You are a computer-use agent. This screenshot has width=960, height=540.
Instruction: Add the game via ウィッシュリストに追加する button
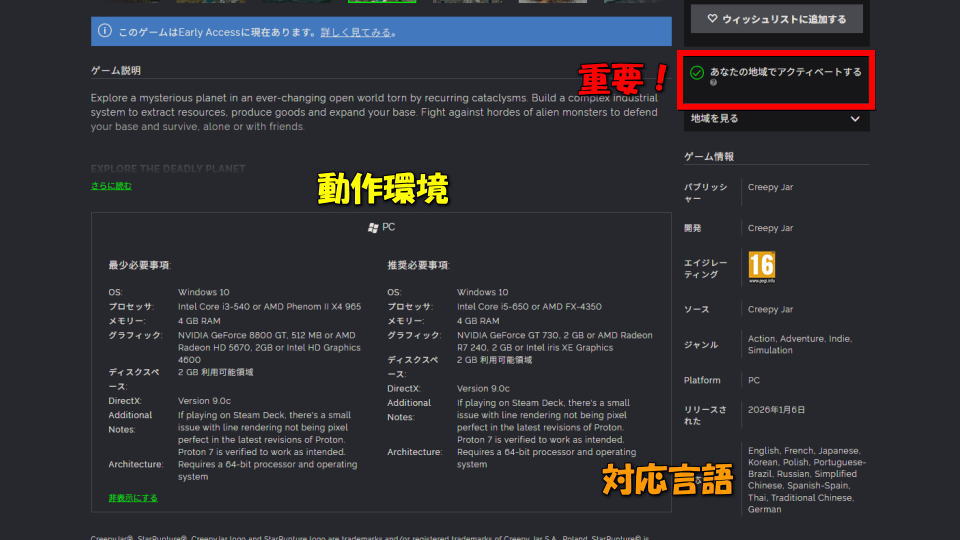point(776,18)
